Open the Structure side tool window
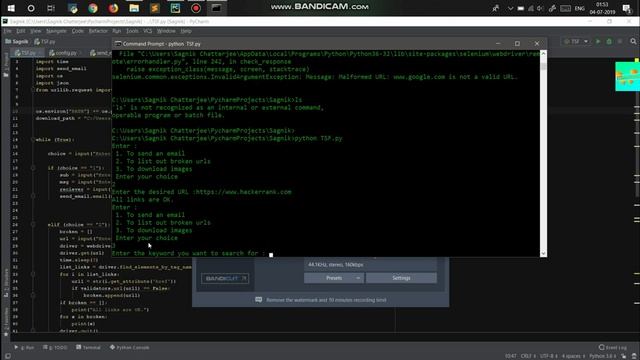 6,282
